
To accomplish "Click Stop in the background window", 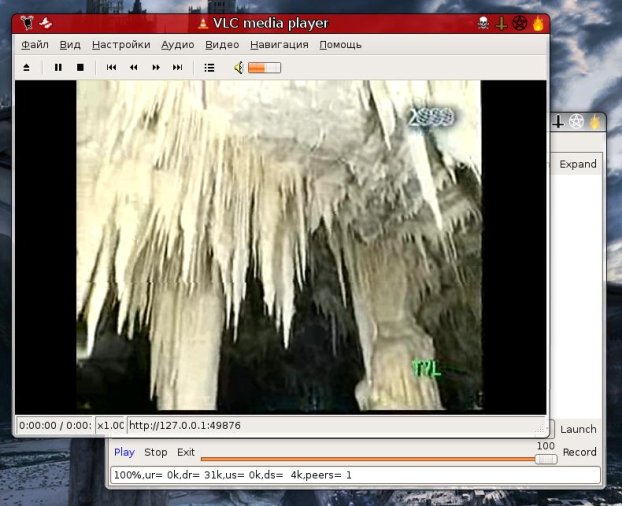I will coord(156,452).
